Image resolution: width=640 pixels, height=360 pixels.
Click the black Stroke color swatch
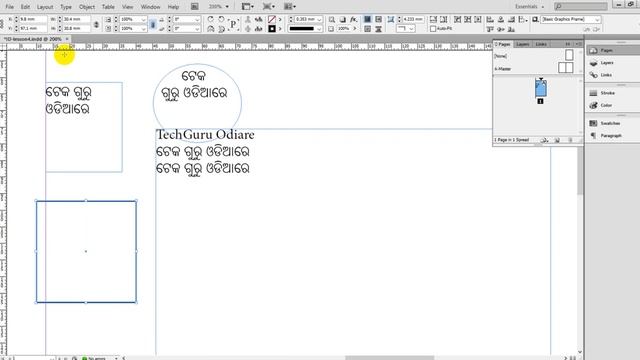272,29
